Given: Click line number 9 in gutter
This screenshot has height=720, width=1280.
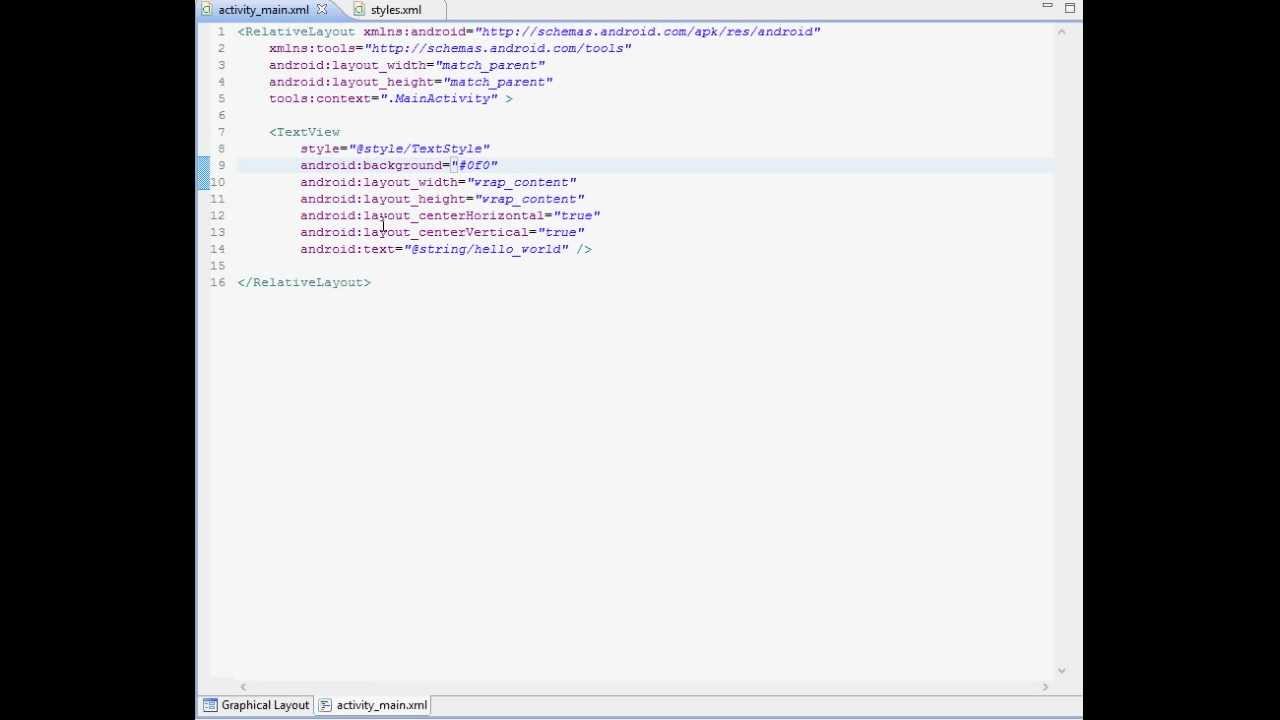Looking at the screenshot, I should (x=221, y=165).
